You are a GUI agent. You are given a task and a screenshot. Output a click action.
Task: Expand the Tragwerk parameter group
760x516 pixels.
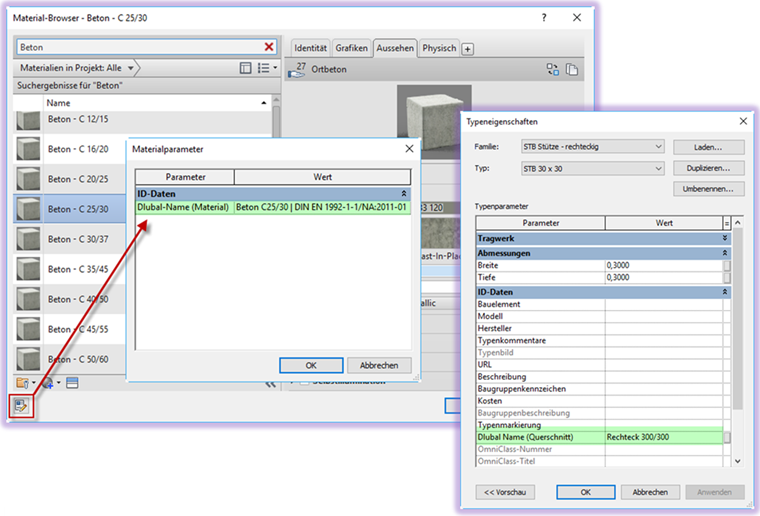click(725, 238)
